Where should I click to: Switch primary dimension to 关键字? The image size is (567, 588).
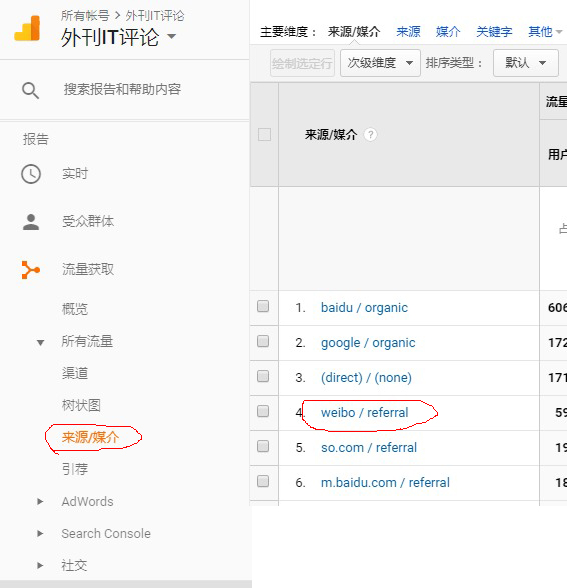point(494,32)
